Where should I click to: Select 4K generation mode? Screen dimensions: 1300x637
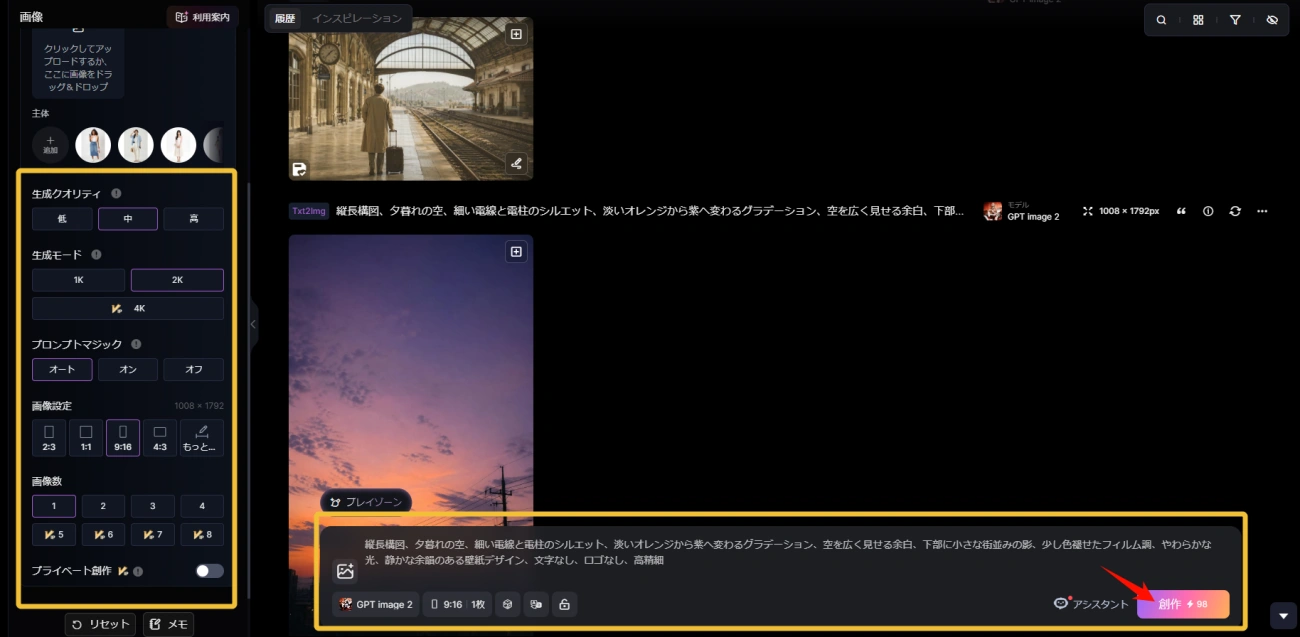(128, 308)
